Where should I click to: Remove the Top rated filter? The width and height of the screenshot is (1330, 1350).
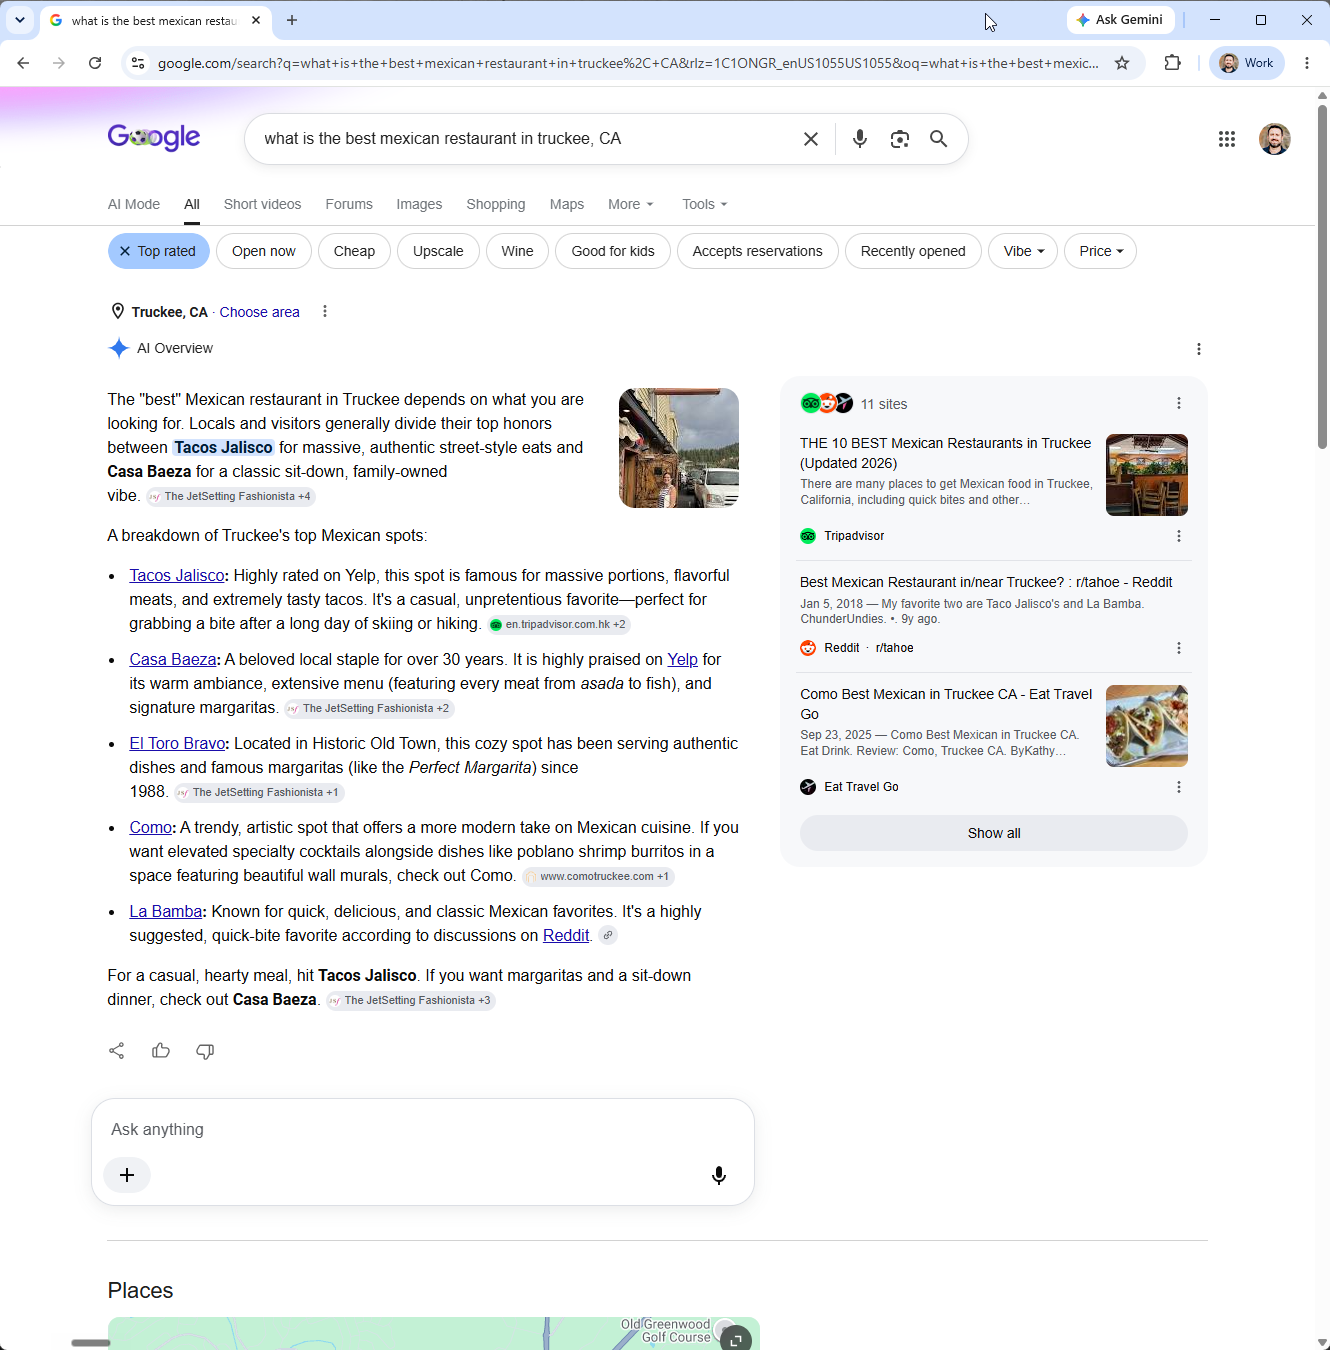pyautogui.click(x=159, y=251)
